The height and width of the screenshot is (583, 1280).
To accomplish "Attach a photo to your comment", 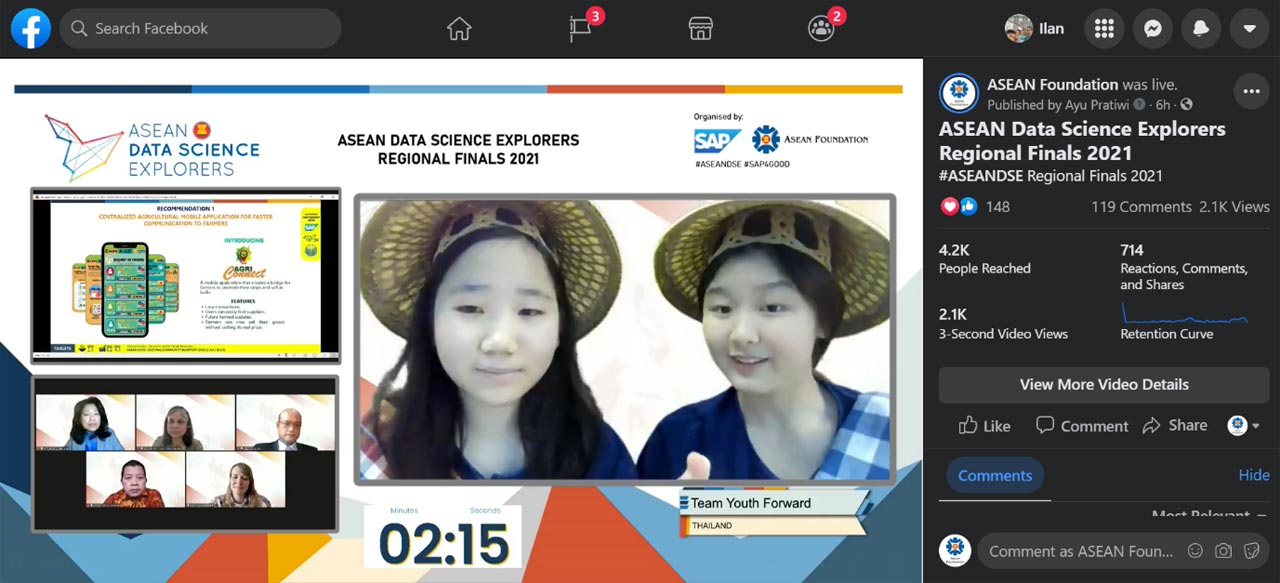I will pos(1224,550).
